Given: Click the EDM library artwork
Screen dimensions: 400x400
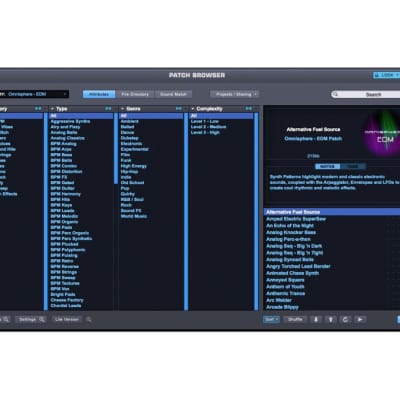Looking at the screenshot, I should pos(383,133).
